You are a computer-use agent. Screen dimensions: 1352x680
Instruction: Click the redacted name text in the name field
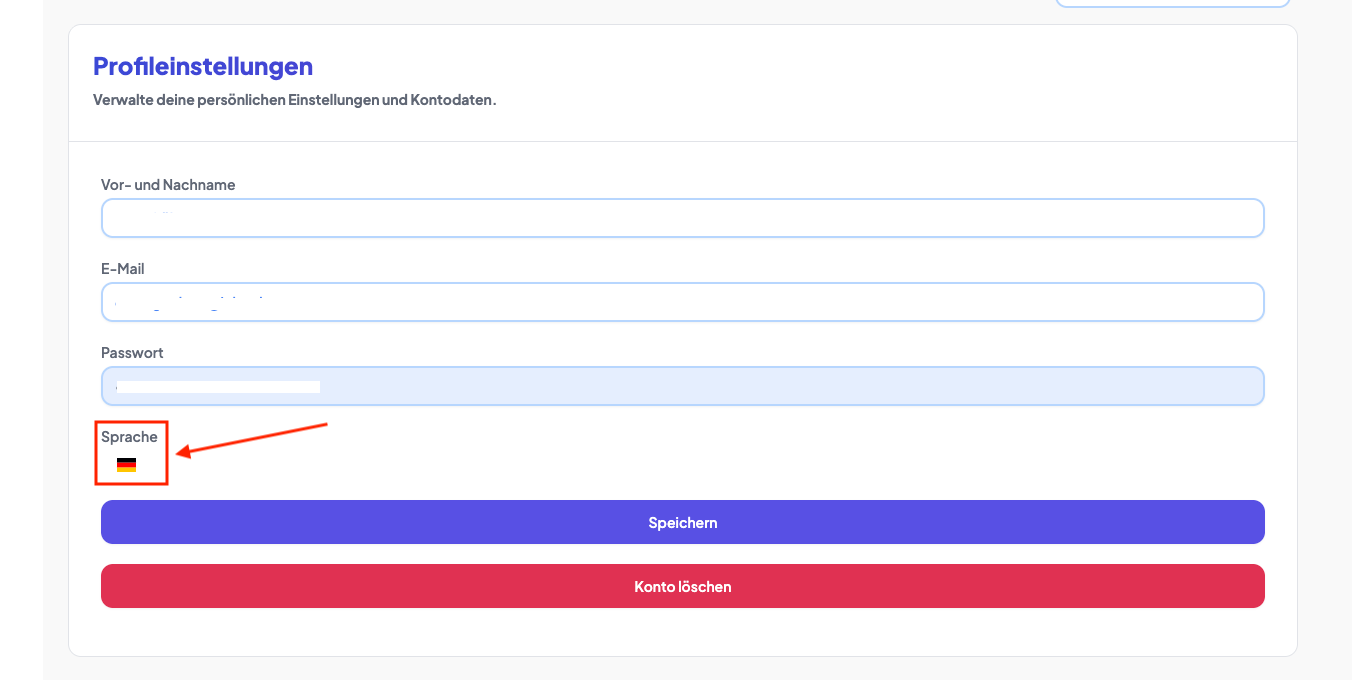pyautogui.click(x=144, y=213)
